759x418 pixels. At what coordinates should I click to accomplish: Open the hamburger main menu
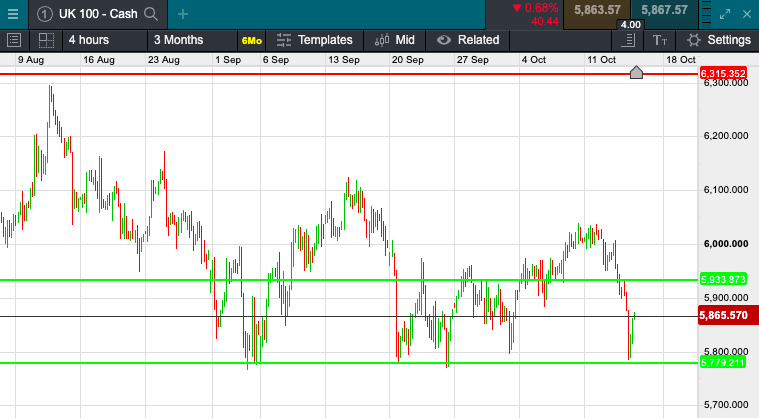[13, 14]
